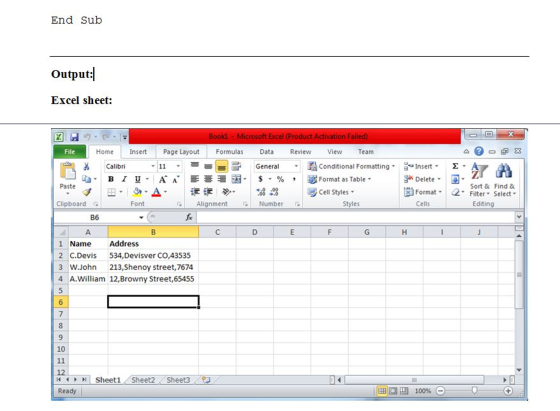Screen dimensions: 560x411
Task: Click the Align Text Right icon
Action: click(221, 179)
